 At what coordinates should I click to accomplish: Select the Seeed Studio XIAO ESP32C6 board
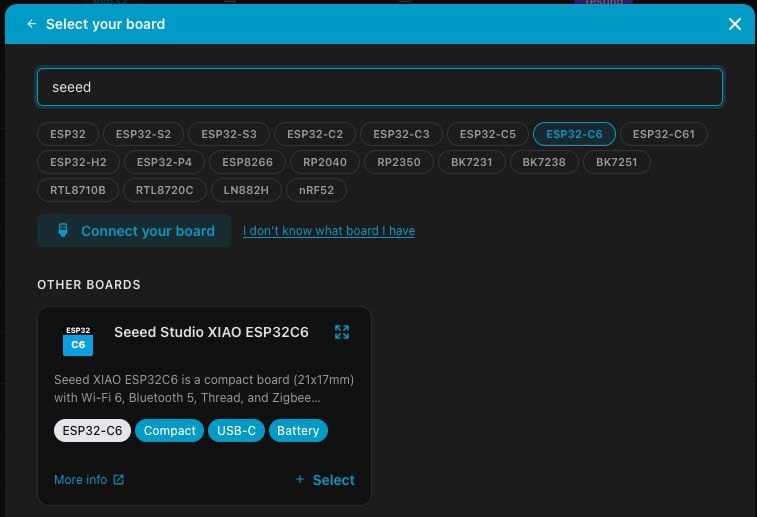pyautogui.click(x=325, y=480)
